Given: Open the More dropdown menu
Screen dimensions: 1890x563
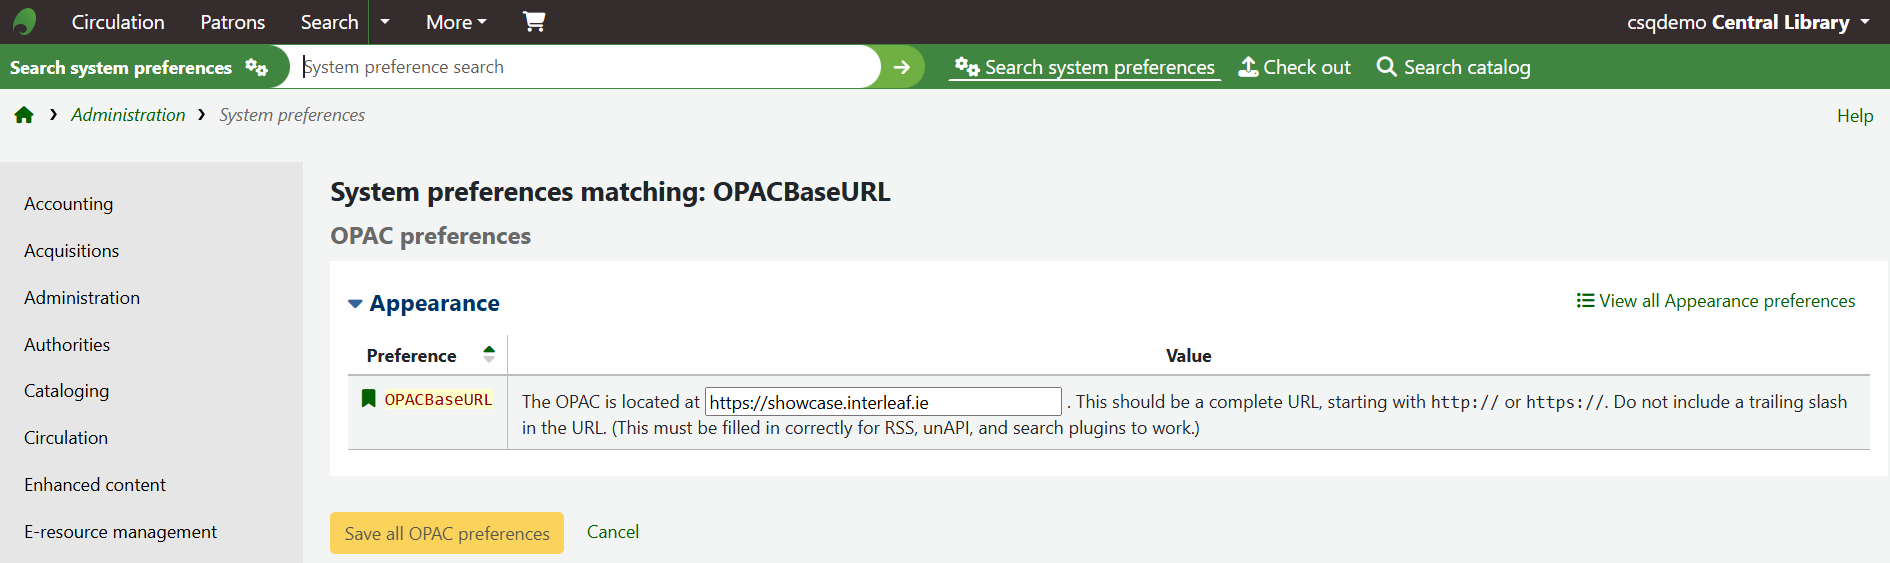Looking at the screenshot, I should pos(456,21).
